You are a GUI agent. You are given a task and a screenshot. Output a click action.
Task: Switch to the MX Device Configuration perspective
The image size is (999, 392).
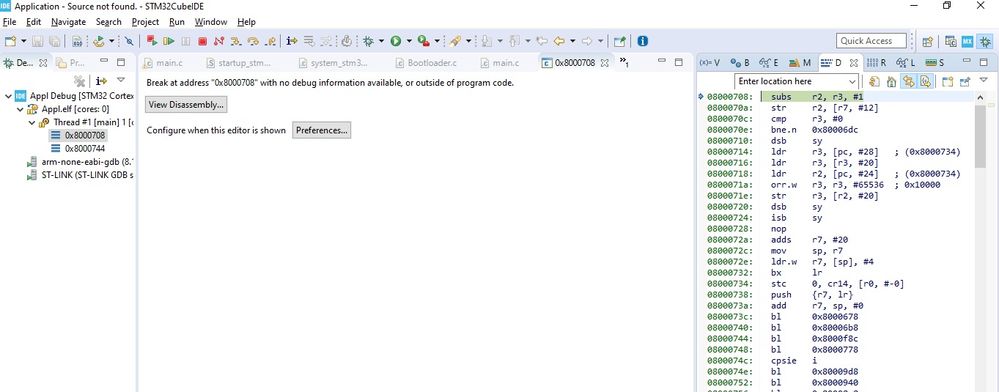(x=968, y=41)
